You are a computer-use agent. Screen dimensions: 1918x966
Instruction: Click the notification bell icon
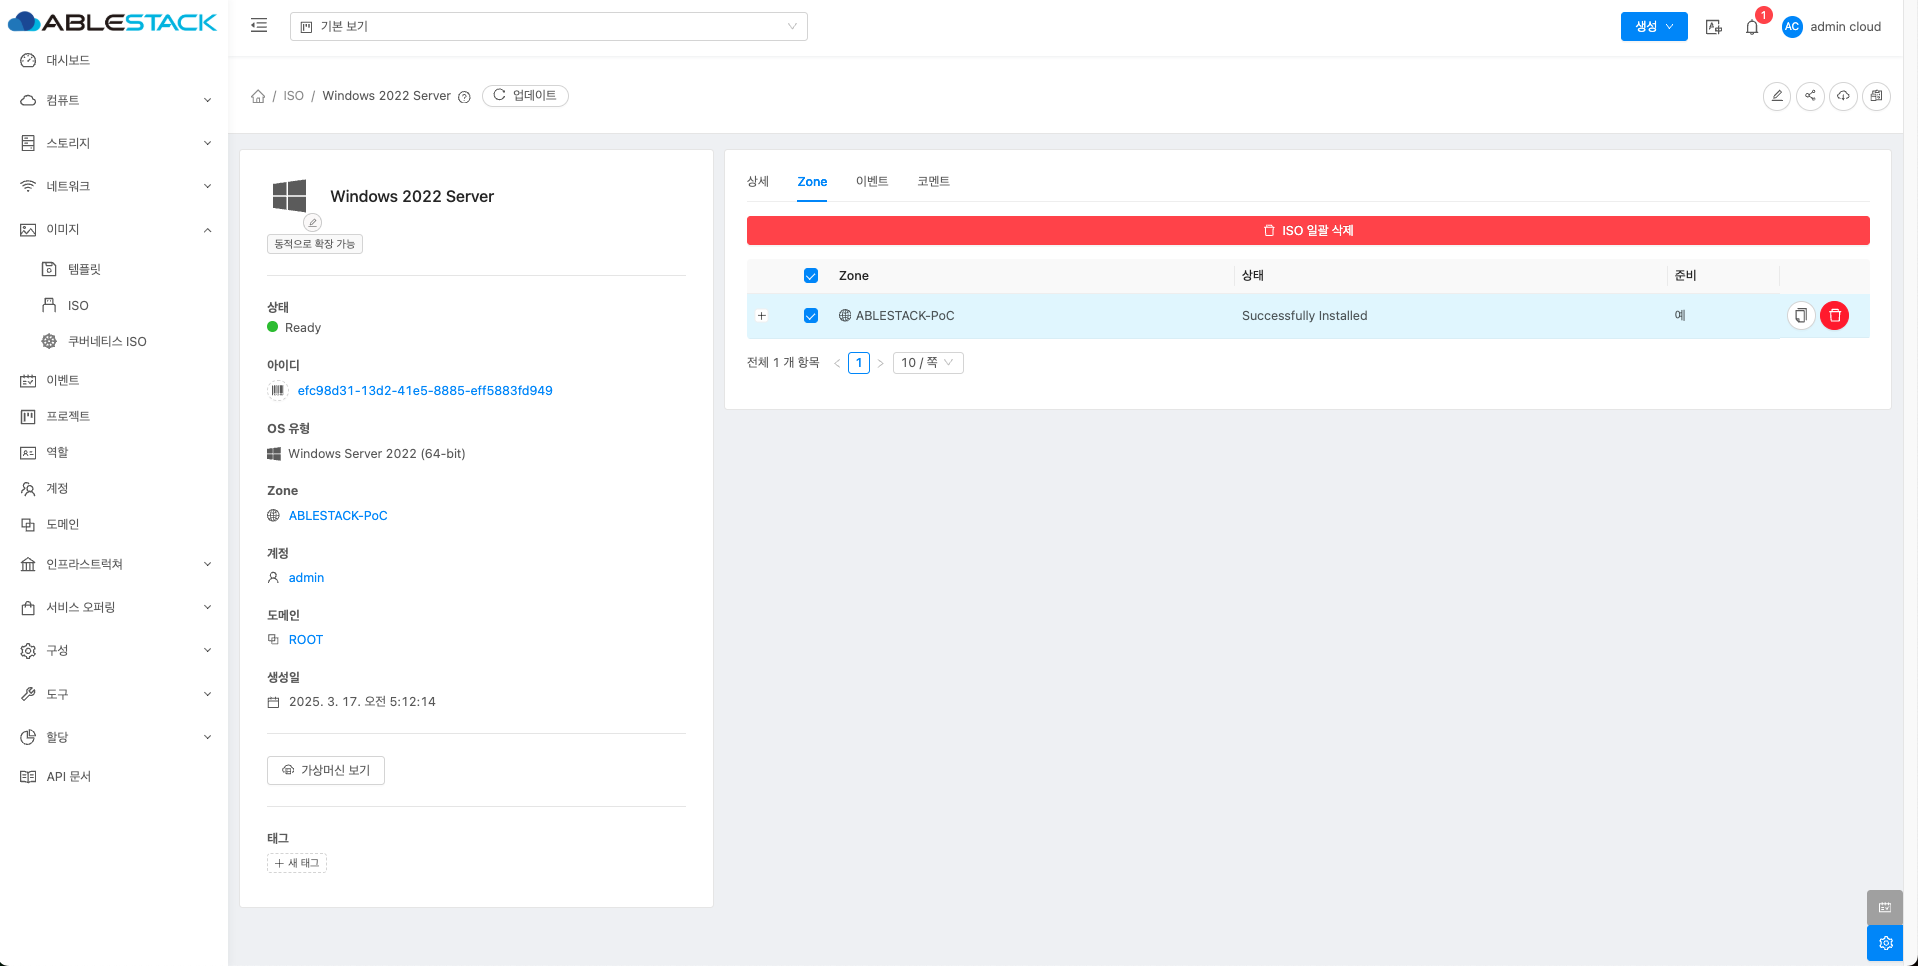1752,27
